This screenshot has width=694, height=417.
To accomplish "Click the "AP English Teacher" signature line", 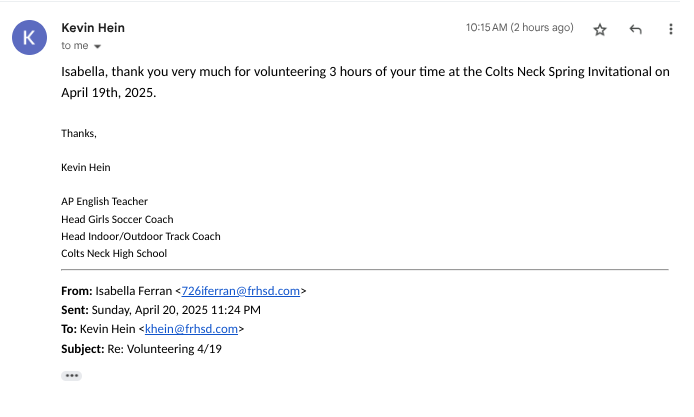I will [104, 202].
